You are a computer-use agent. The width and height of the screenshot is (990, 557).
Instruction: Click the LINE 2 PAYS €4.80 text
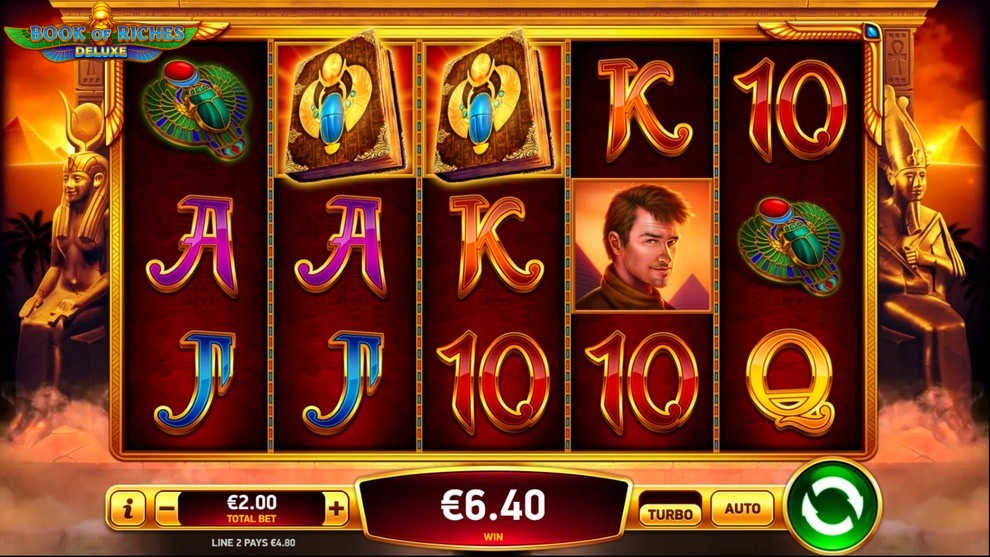(253, 542)
